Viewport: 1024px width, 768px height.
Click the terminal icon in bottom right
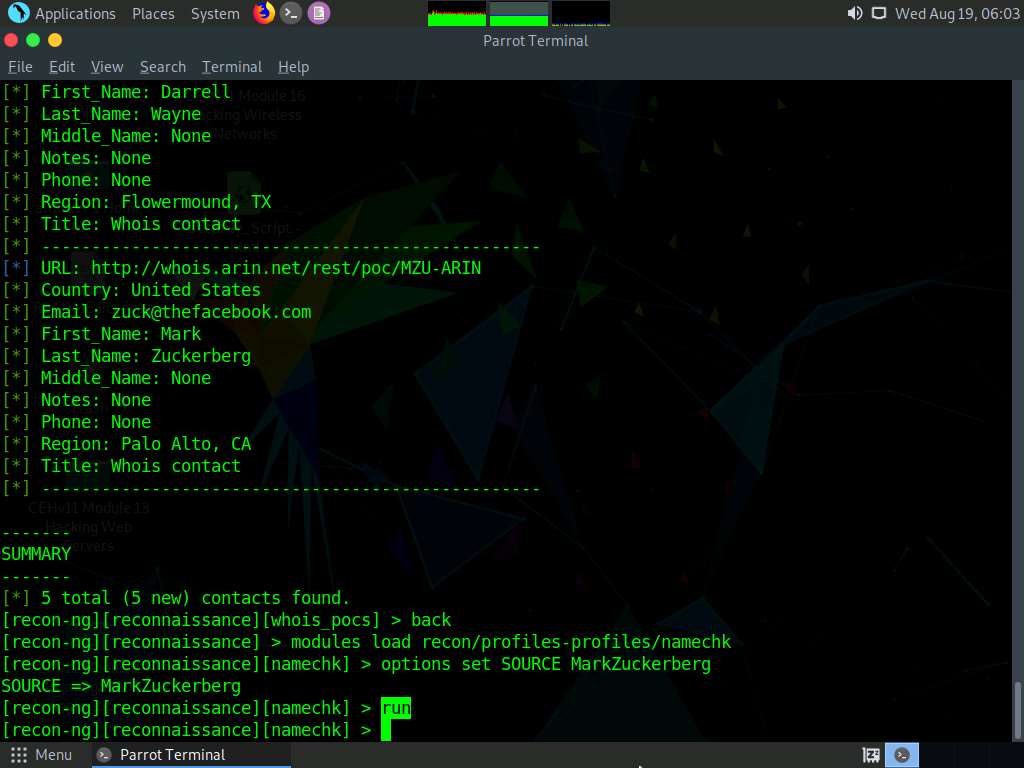point(902,755)
